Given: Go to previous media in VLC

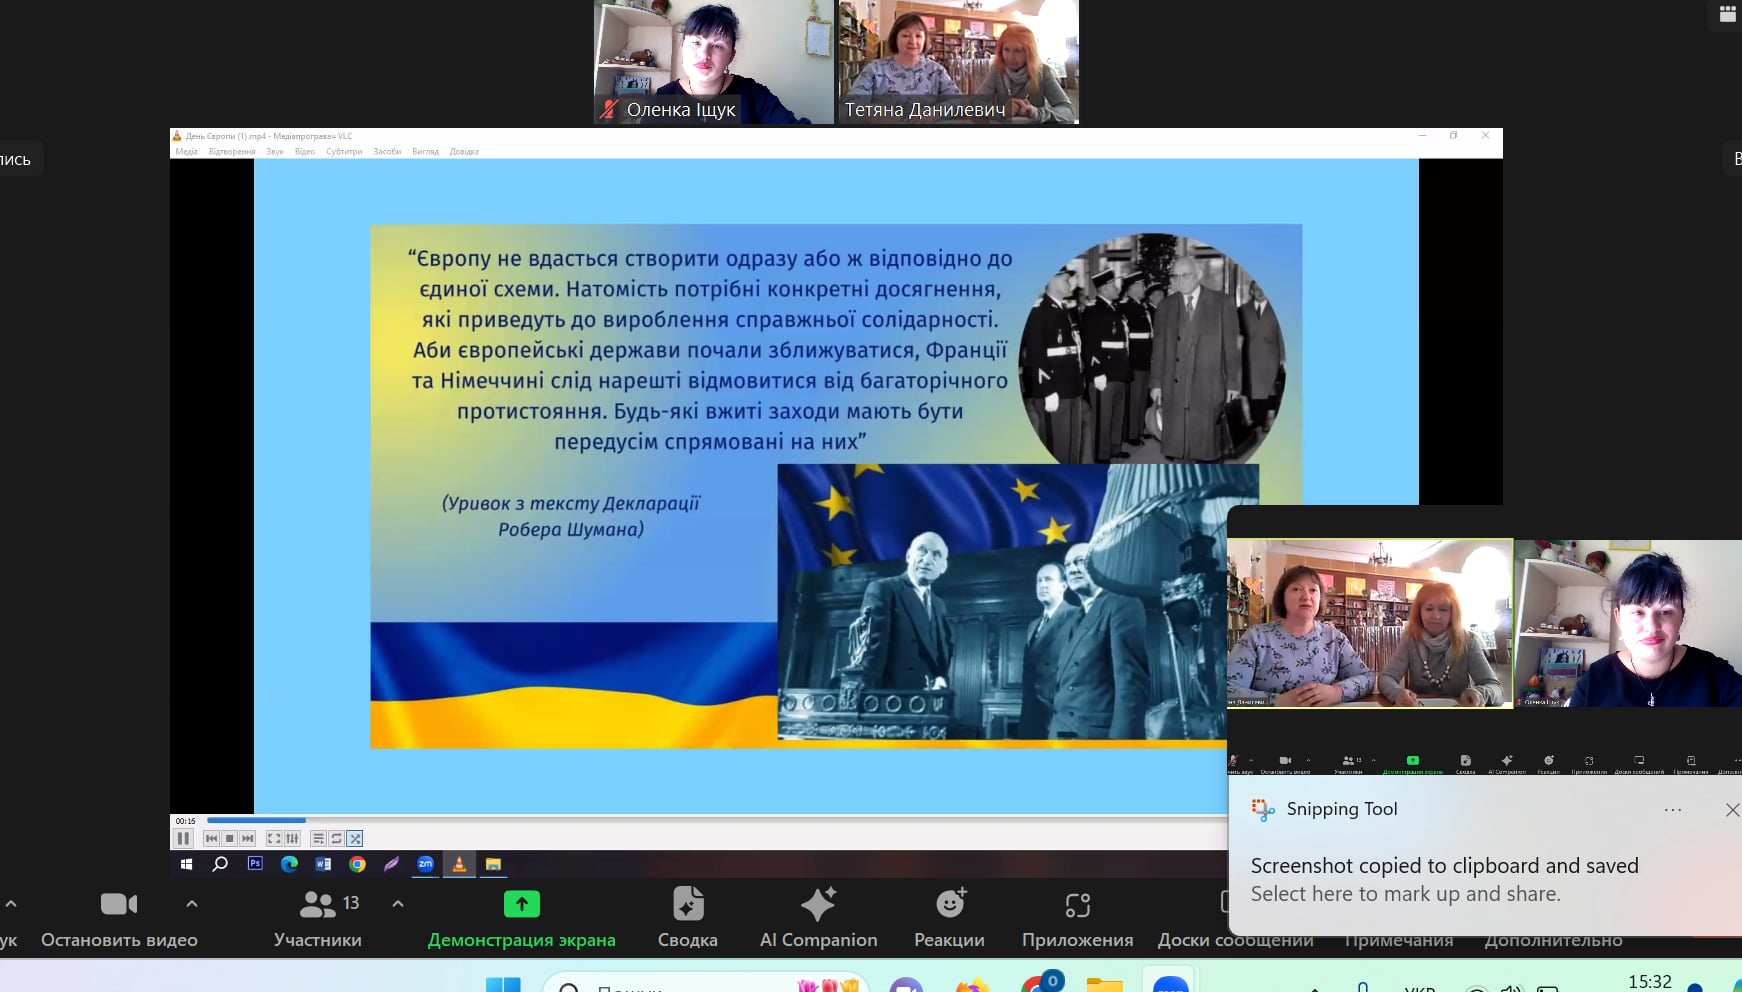Looking at the screenshot, I should 211,839.
